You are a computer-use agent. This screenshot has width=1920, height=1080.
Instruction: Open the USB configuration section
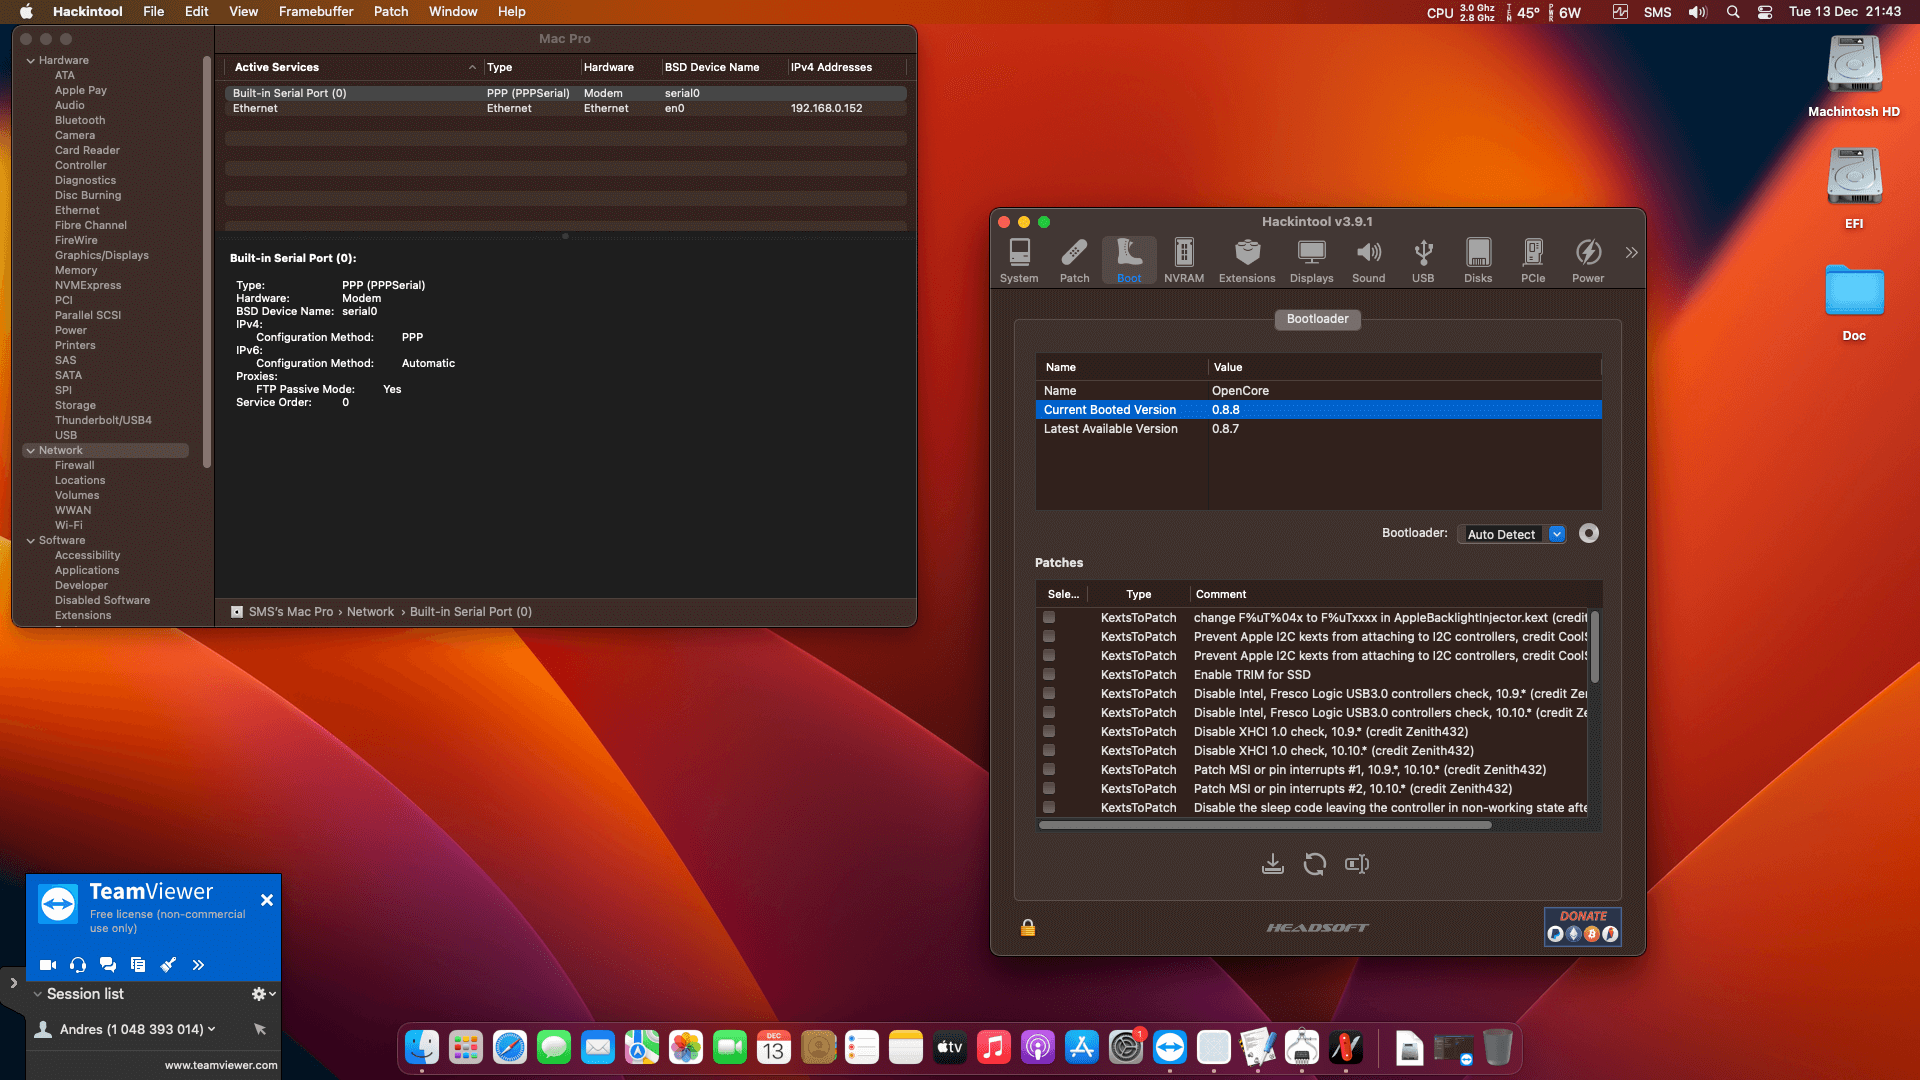(x=1422, y=260)
